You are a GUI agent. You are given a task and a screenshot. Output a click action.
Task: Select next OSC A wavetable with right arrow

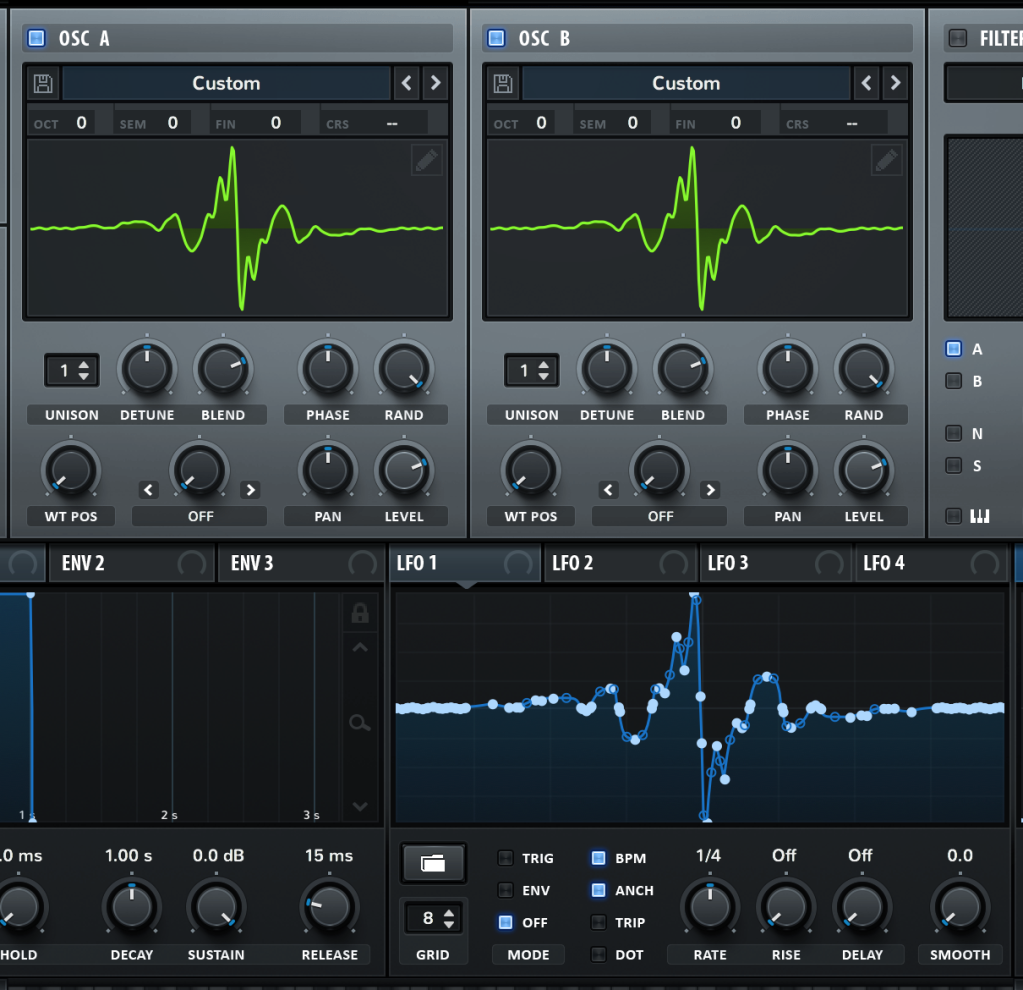point(436,84)
